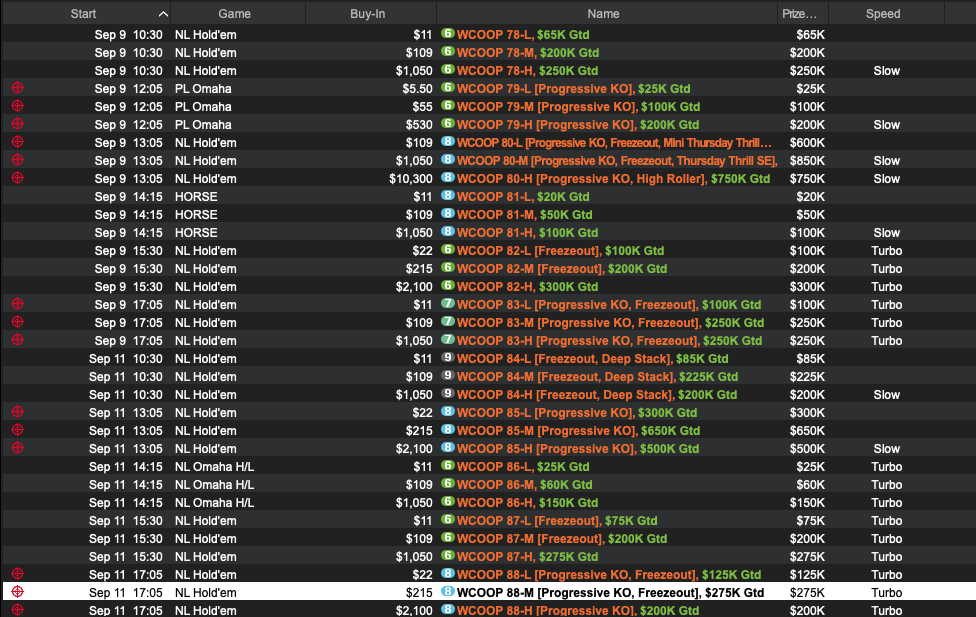Click the KO target icon for WCOOP 83-L

coord(17,304)
